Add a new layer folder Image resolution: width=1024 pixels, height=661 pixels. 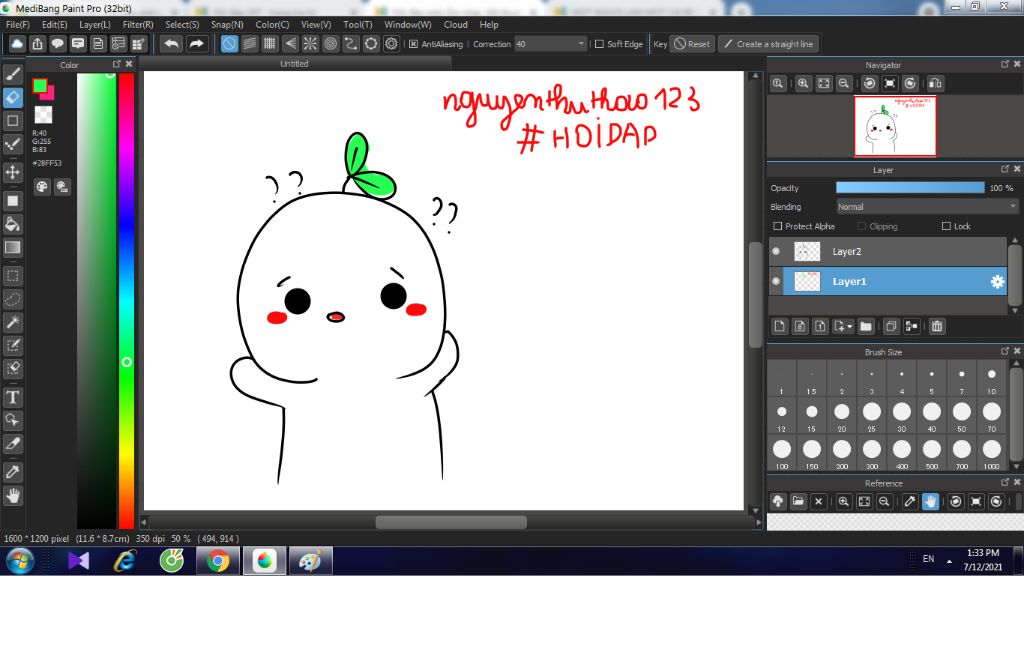(x=866, y=326)
